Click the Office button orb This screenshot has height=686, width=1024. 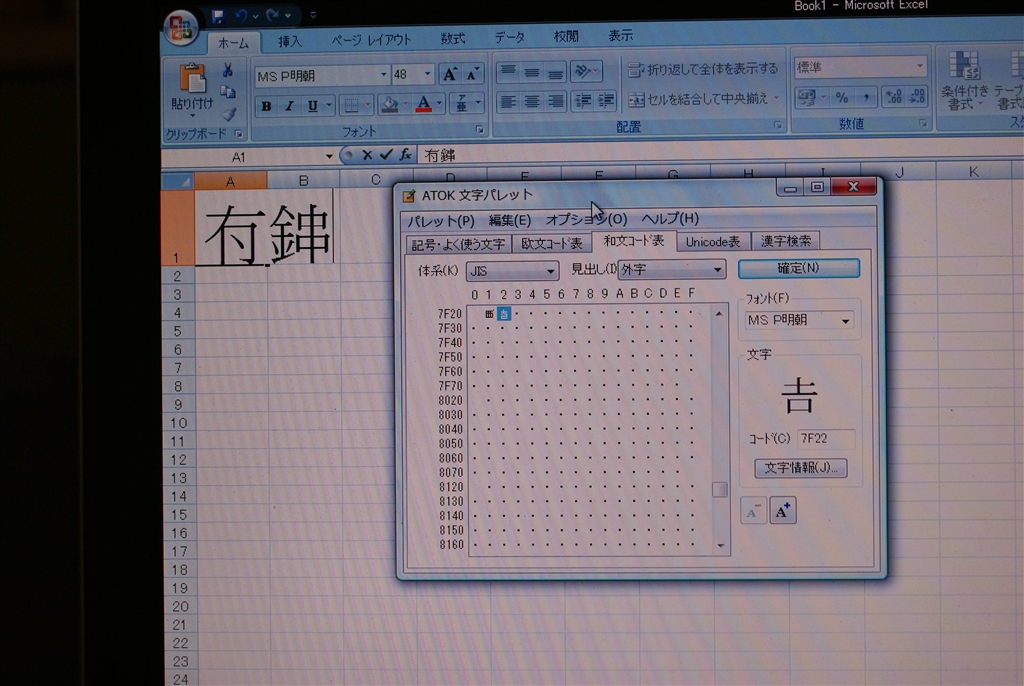coord(181,28)
